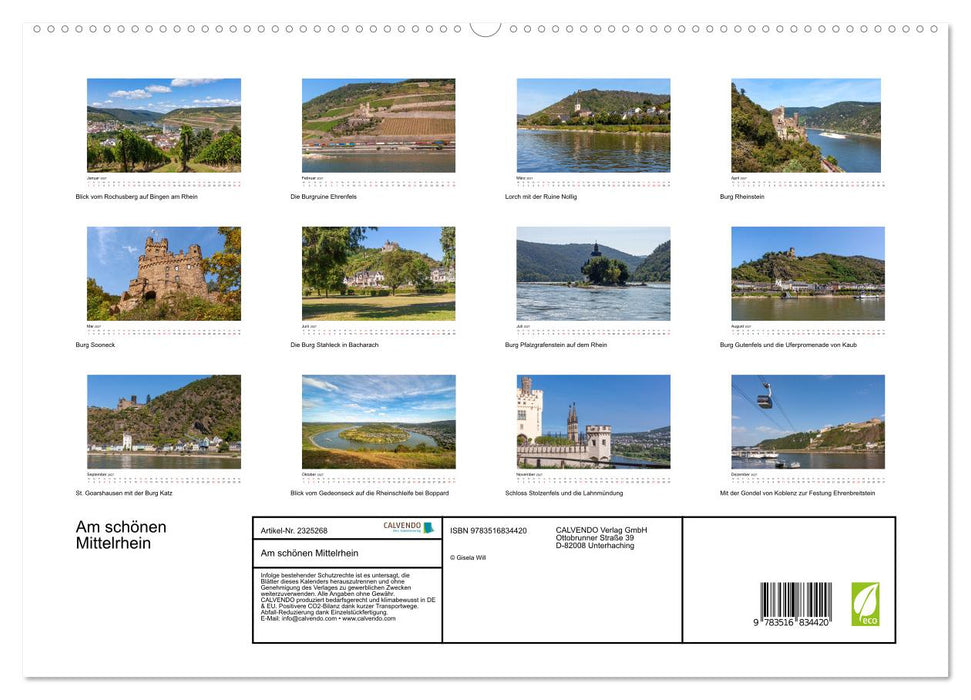Click the large title 'Am schönen Mittelrhein'

tap(121, 535)
